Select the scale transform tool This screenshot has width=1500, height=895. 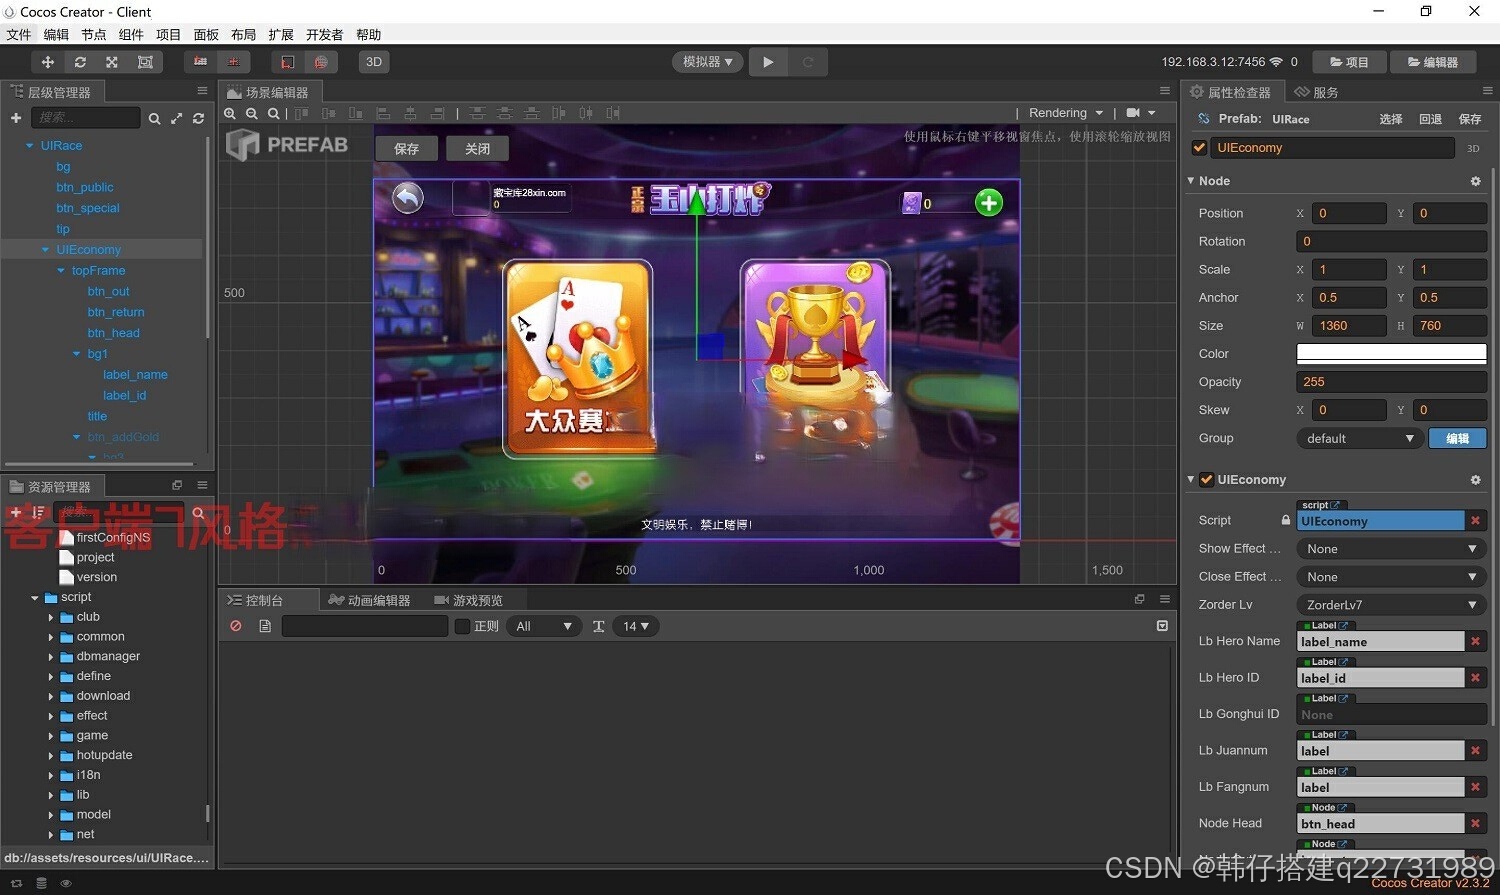[x=112, y=62]
